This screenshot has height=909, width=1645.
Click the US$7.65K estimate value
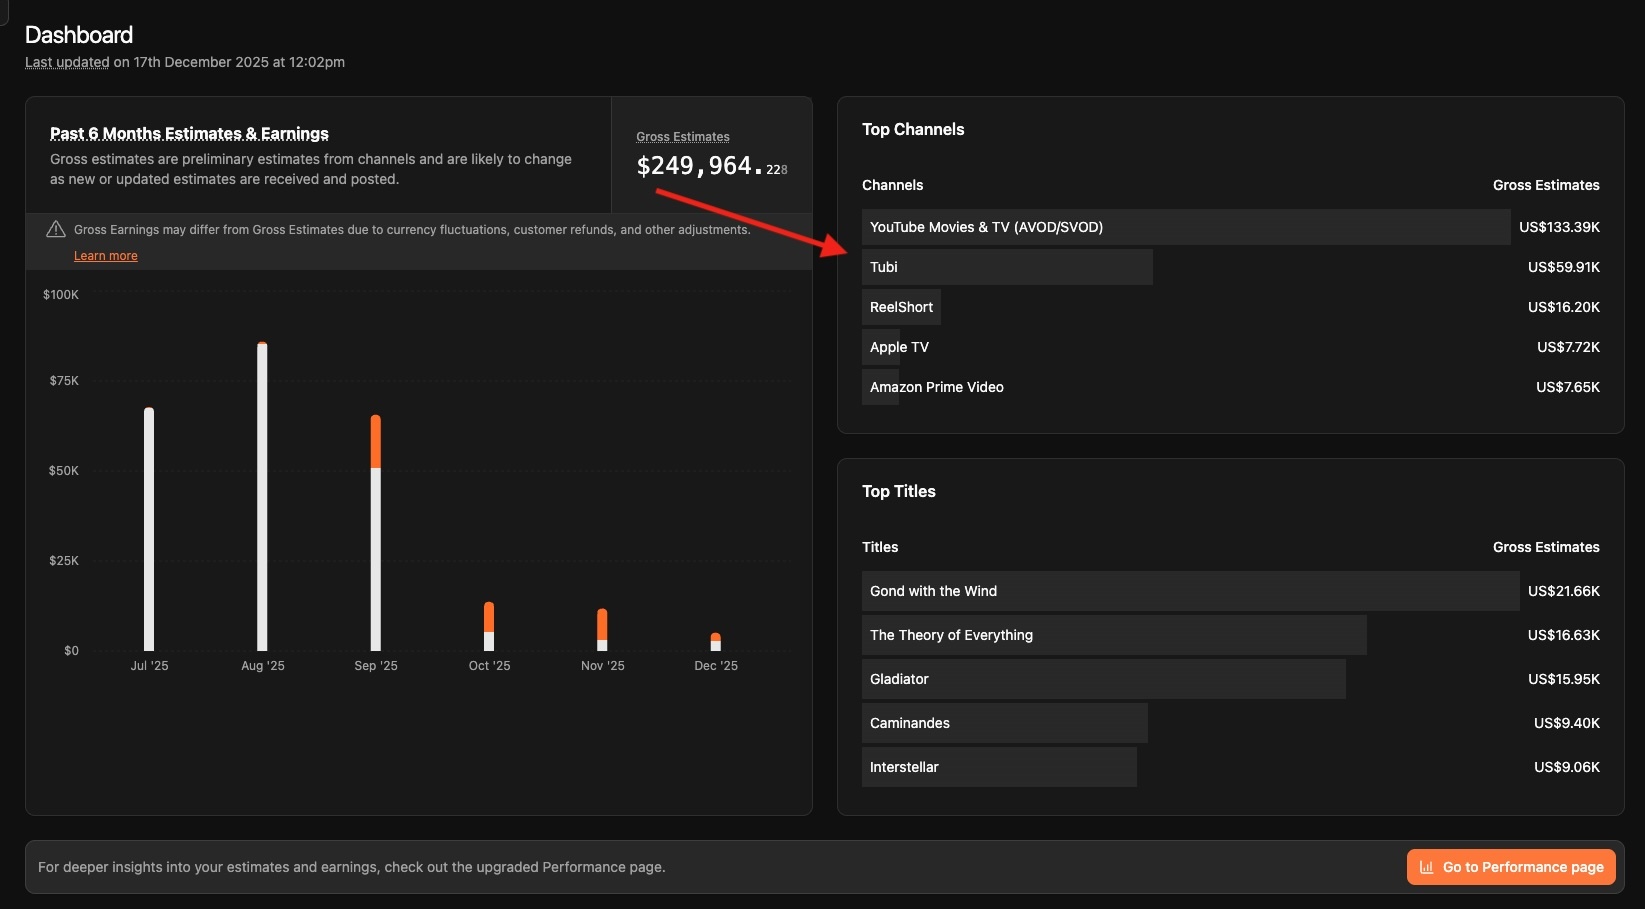pos(1568,387)
